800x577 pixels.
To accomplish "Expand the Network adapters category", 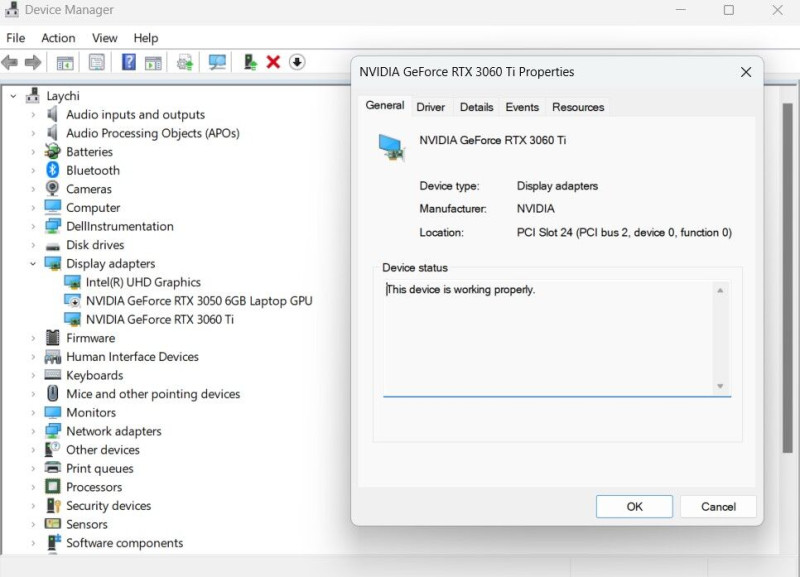I will pos(33,431).
